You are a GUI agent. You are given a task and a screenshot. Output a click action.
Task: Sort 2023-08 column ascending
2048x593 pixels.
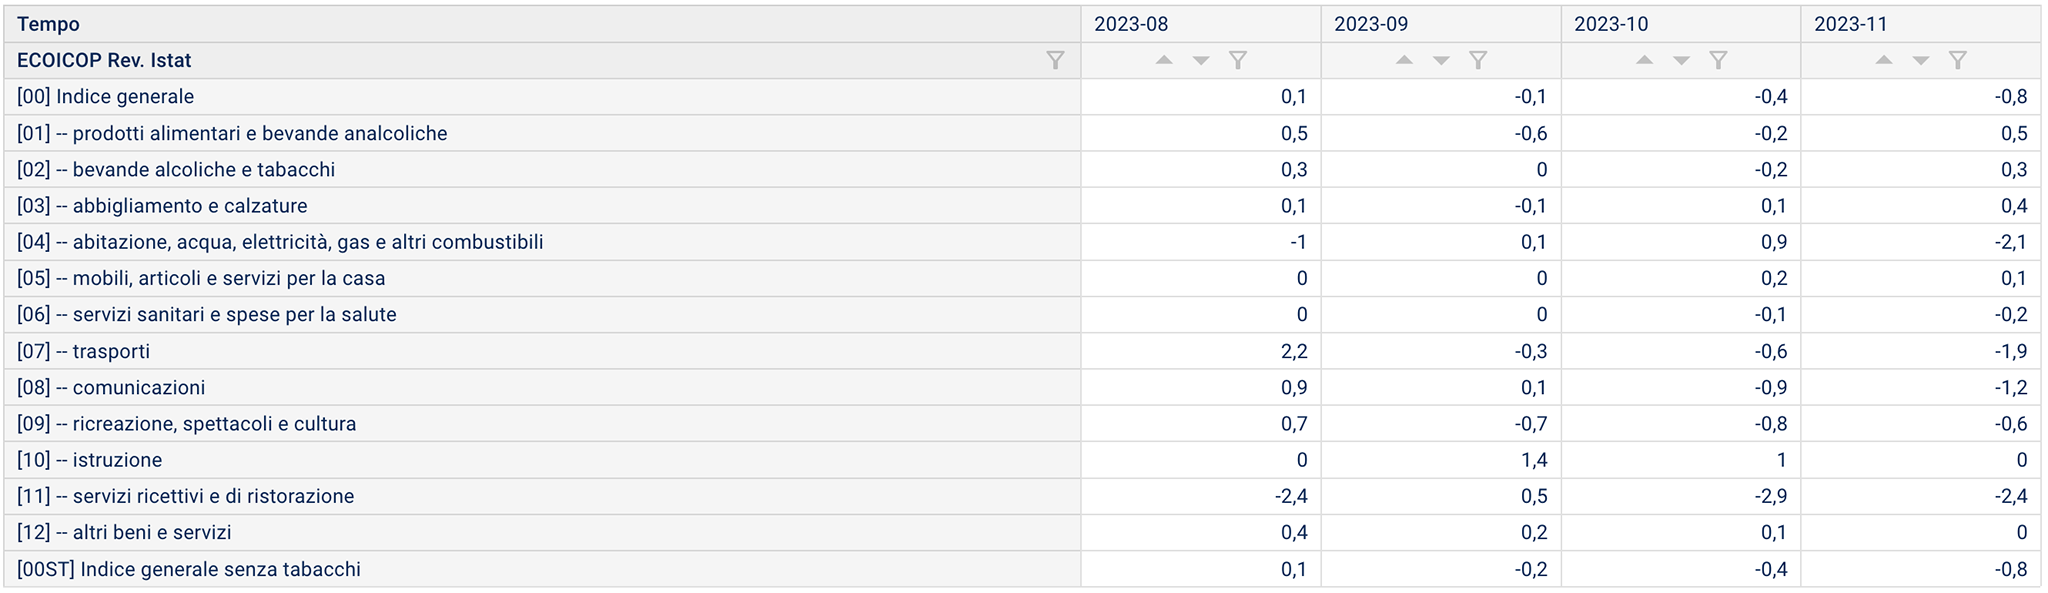(1164, 60)
